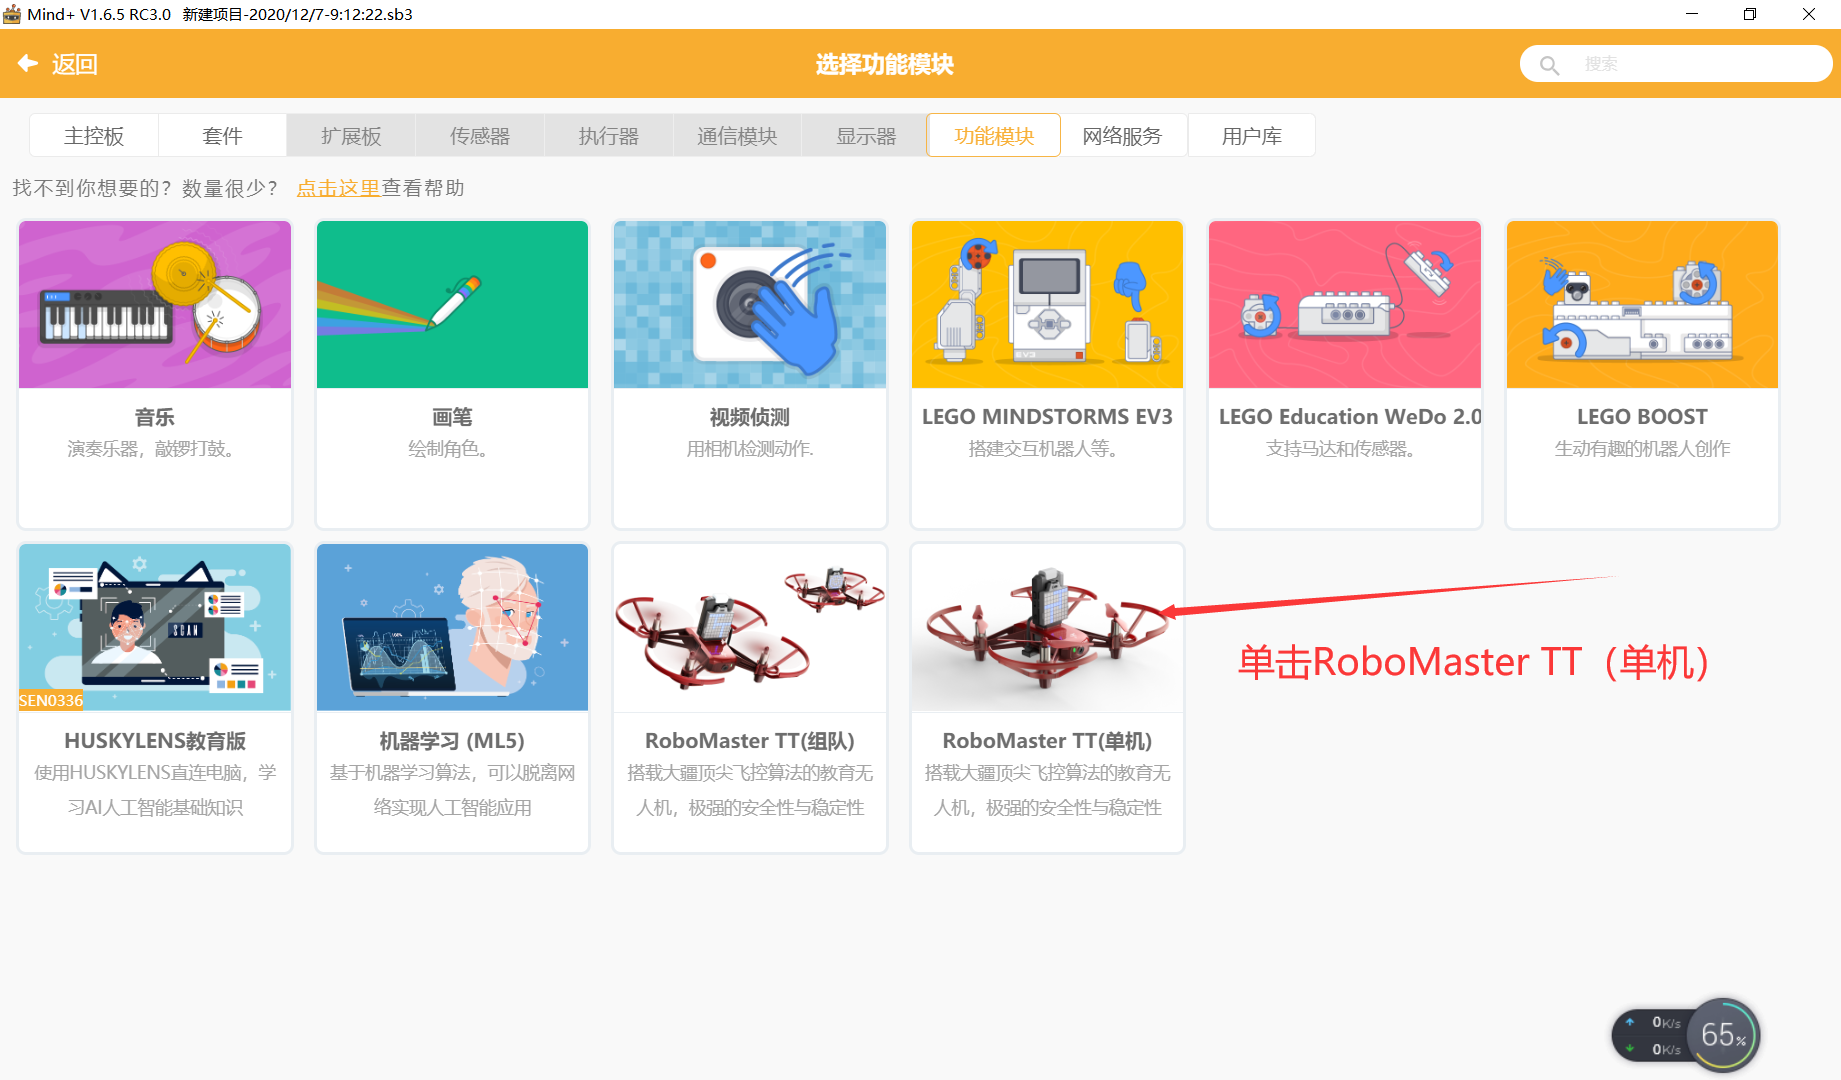Click the 机器学习 (ML5) title
This screenshot has width=1841, height=1080.
point(452,741)
